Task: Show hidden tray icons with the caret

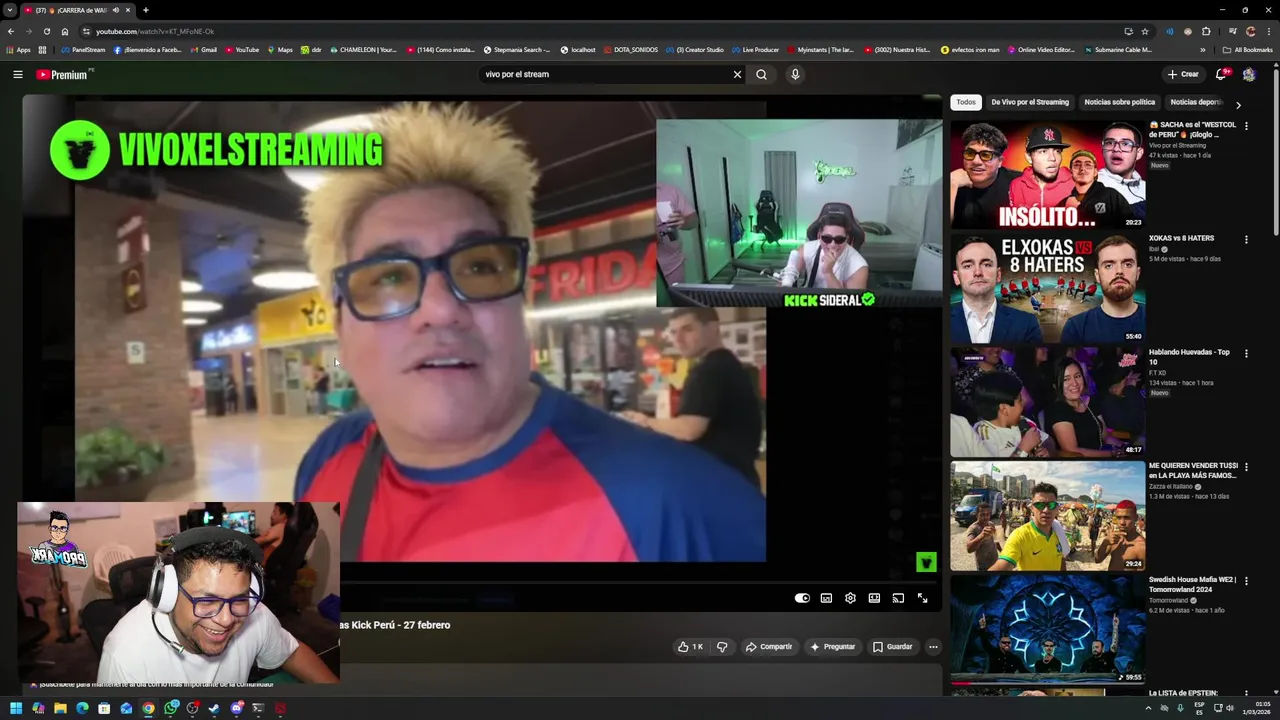Action: pos(1148,708)
